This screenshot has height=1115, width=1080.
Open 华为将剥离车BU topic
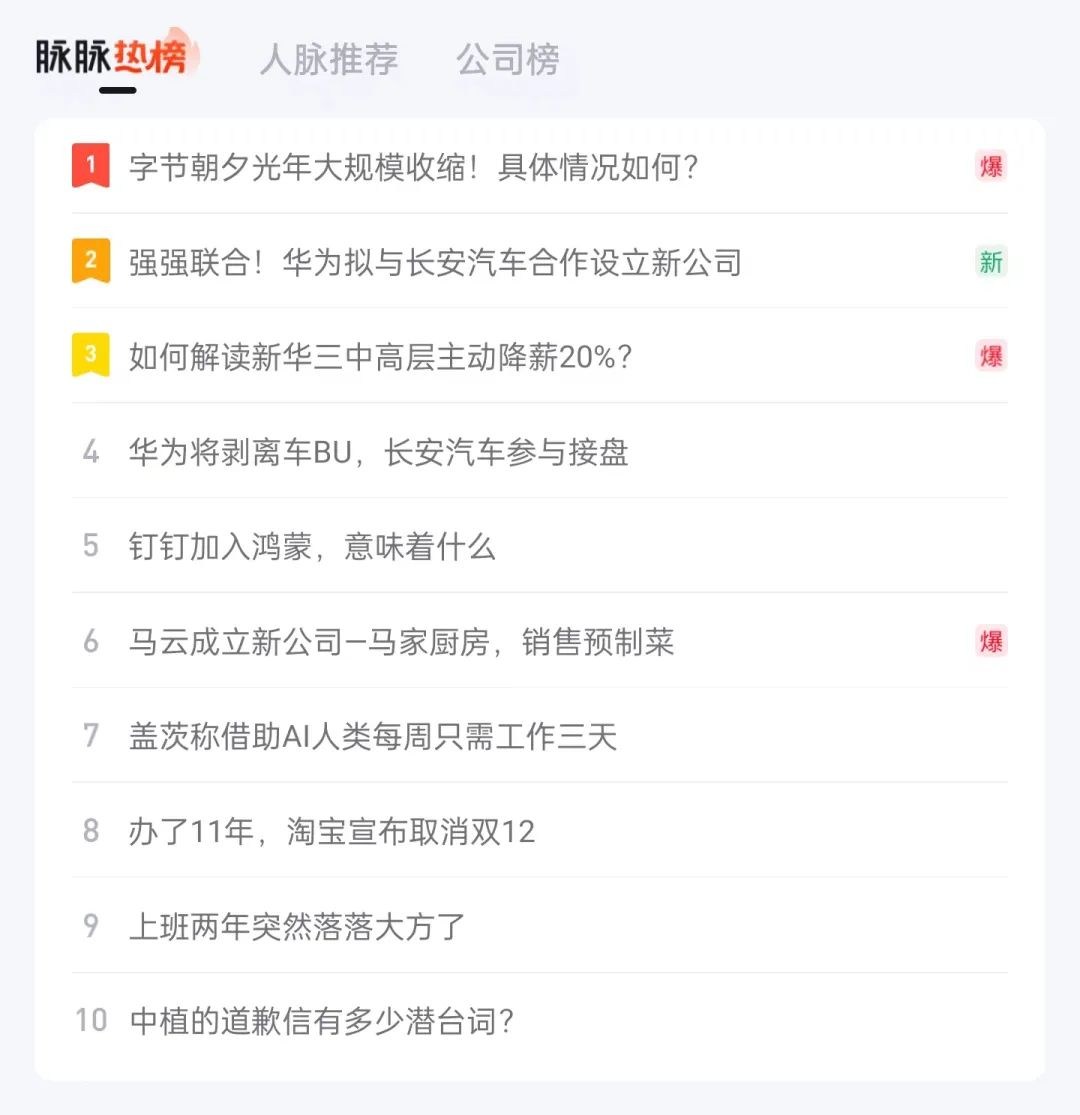click(378, 452)
